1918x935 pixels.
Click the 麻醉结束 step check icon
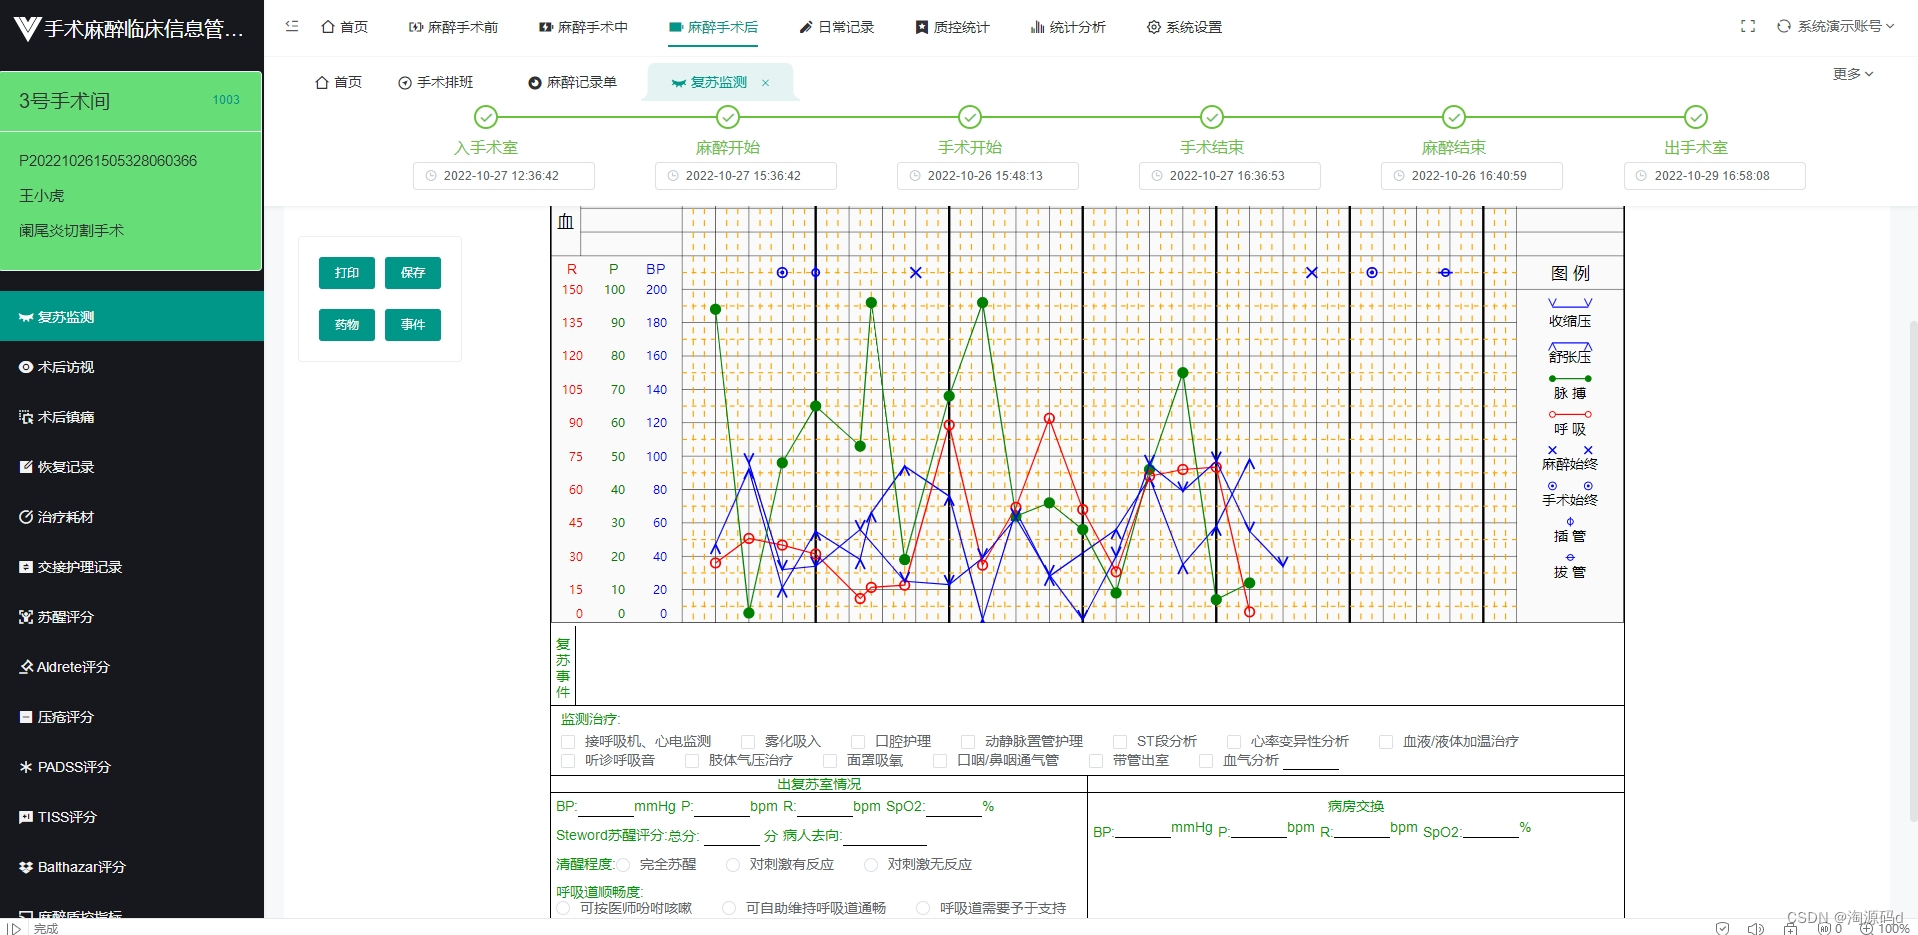[1454, 117]
